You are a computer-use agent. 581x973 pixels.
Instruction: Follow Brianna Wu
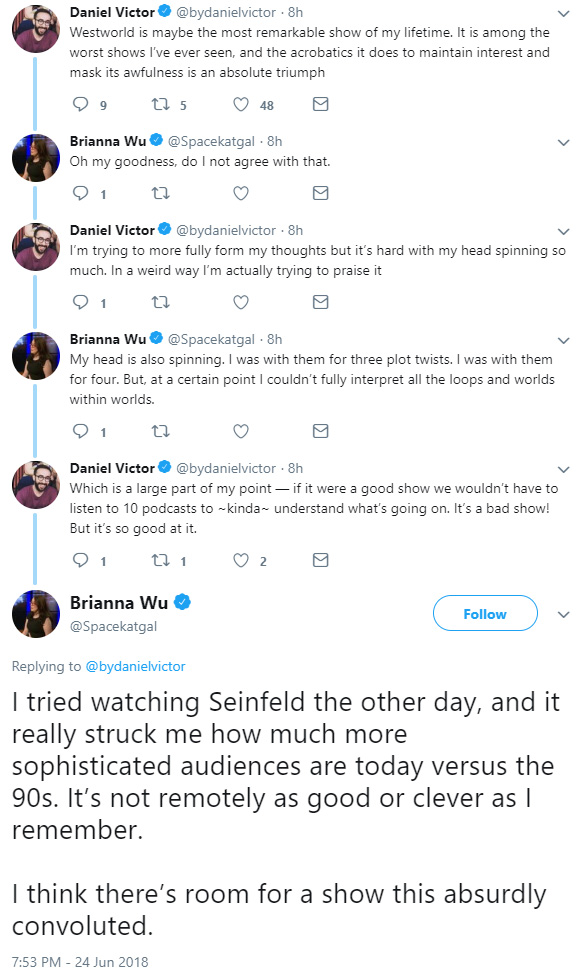485,614
